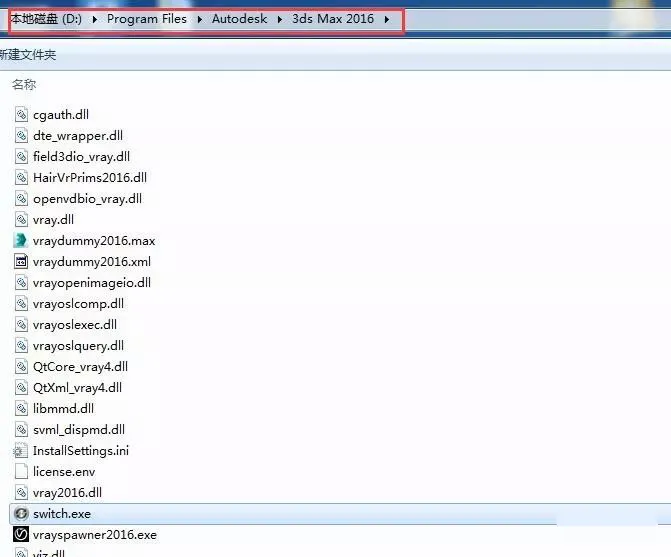Click the vrayoslcomp.dll file icon
This screenshot has height=557, width=671.
pyautogui.click(x=21, y=303)
